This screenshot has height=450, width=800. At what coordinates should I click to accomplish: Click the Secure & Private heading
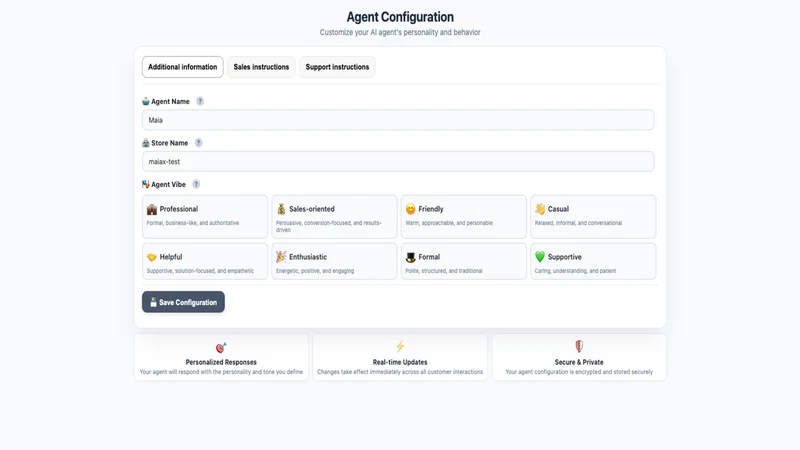click(x=579, y=362)
